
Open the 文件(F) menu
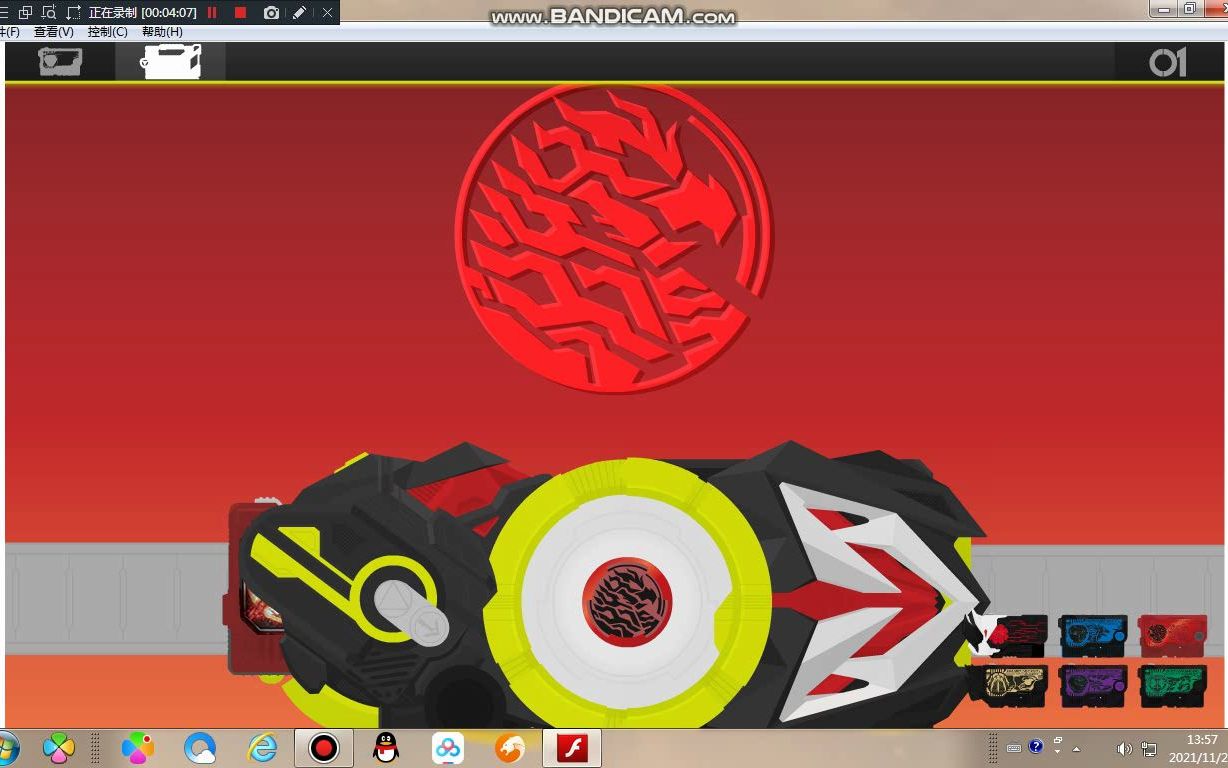tap(9, 32)
